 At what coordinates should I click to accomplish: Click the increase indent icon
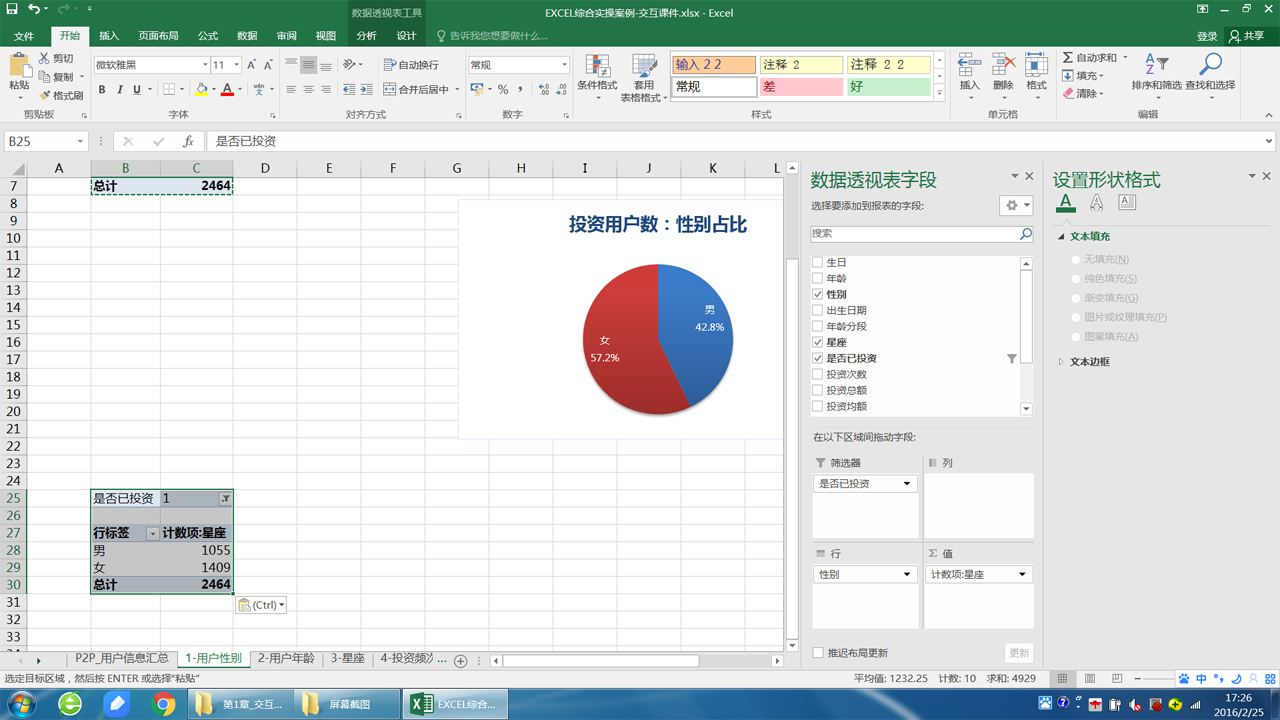click(x=368, y=89)
